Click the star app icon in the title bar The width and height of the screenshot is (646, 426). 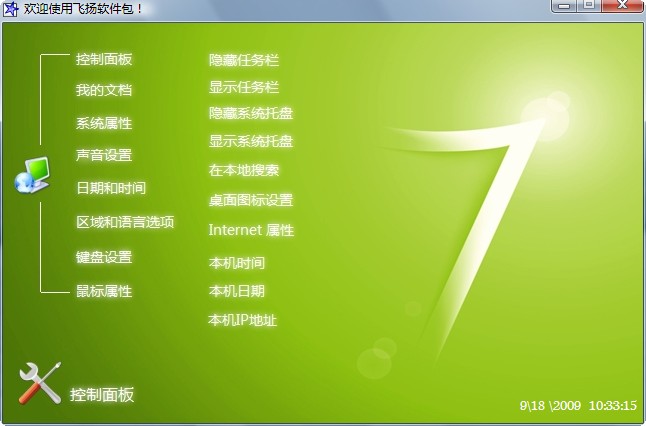tap(10, 8)
